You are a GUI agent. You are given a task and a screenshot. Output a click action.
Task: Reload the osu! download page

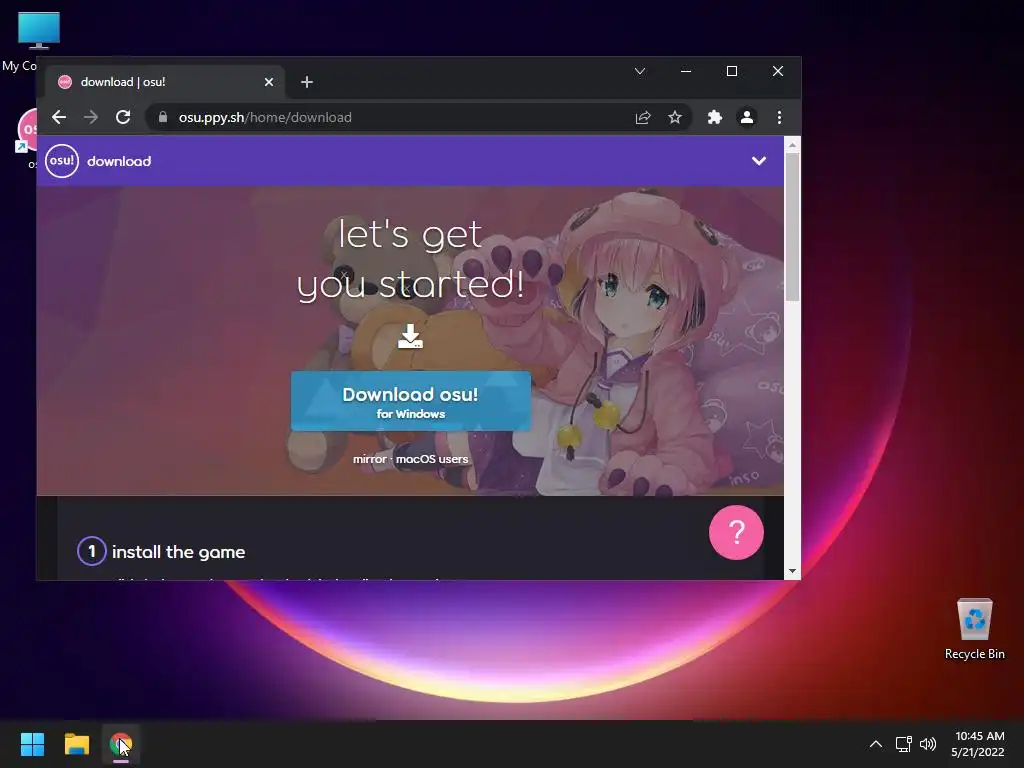click(123, 117)
